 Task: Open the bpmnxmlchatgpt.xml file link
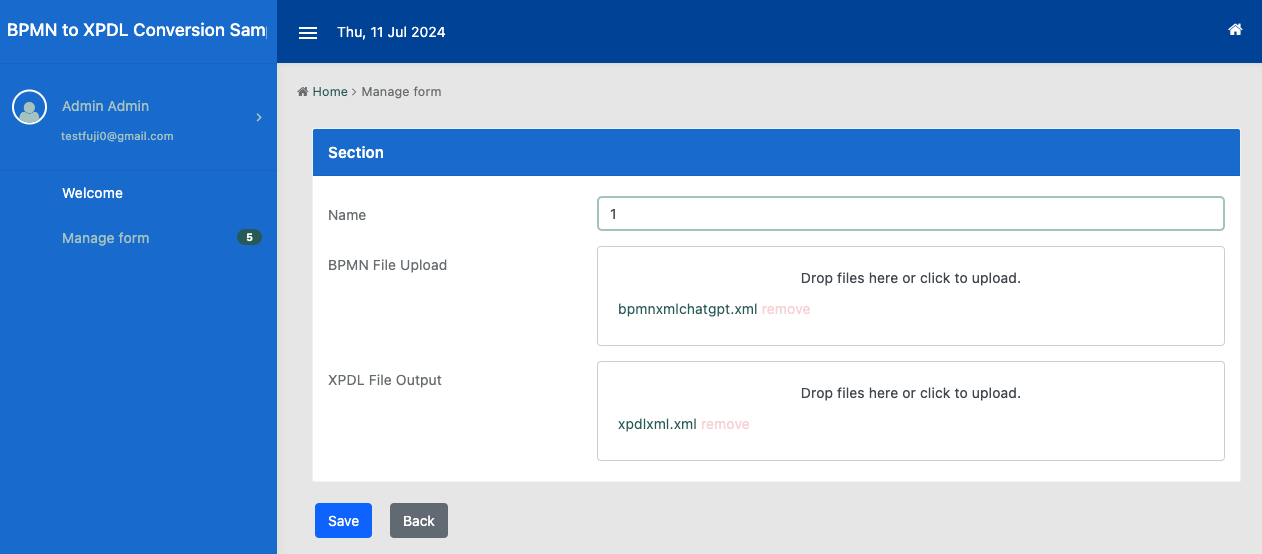pos(688,309)
